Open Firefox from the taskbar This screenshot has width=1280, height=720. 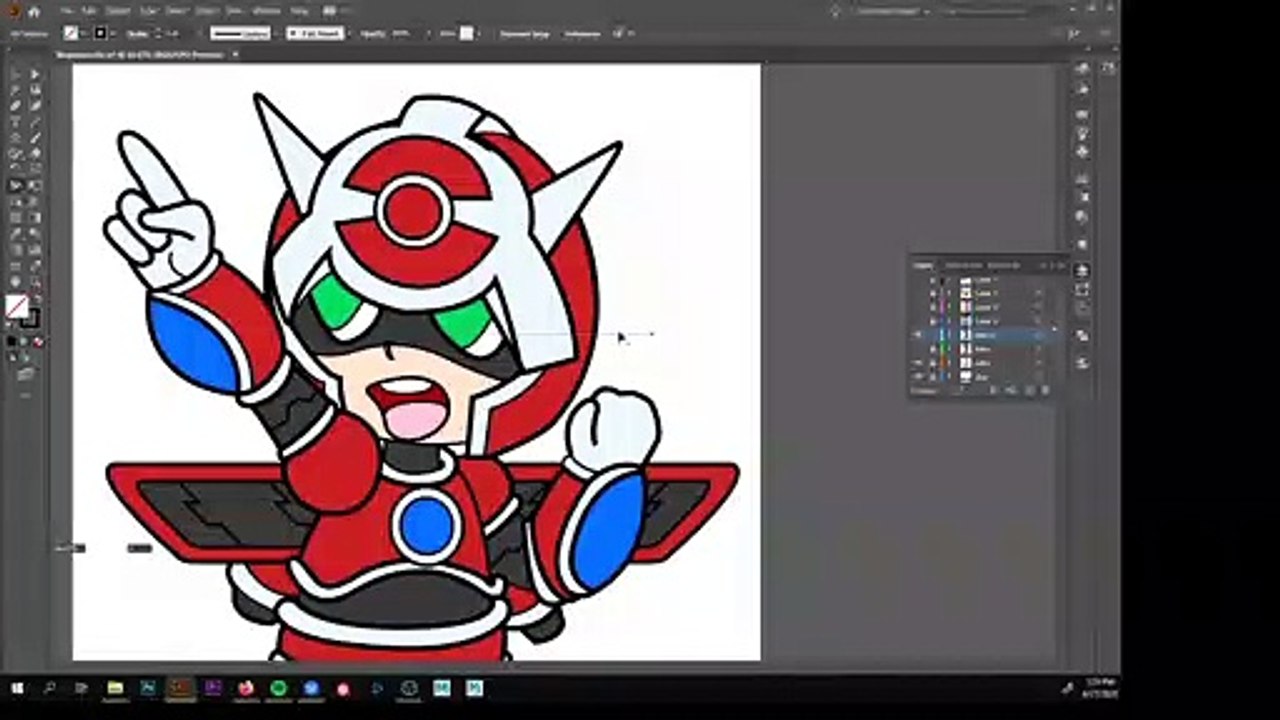coord(245,688)
